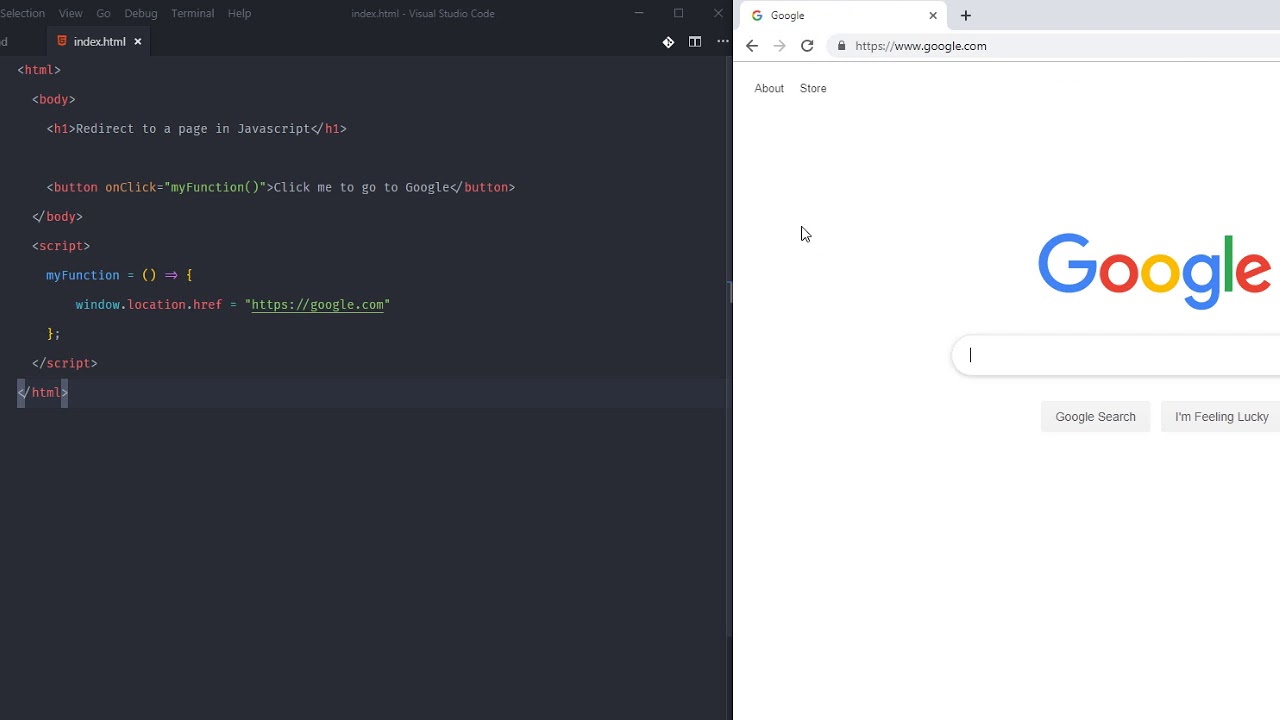Screen dimensions: 1280x720
Task: Open the Go menu in VS Code
Action: (x=103, y=13)
